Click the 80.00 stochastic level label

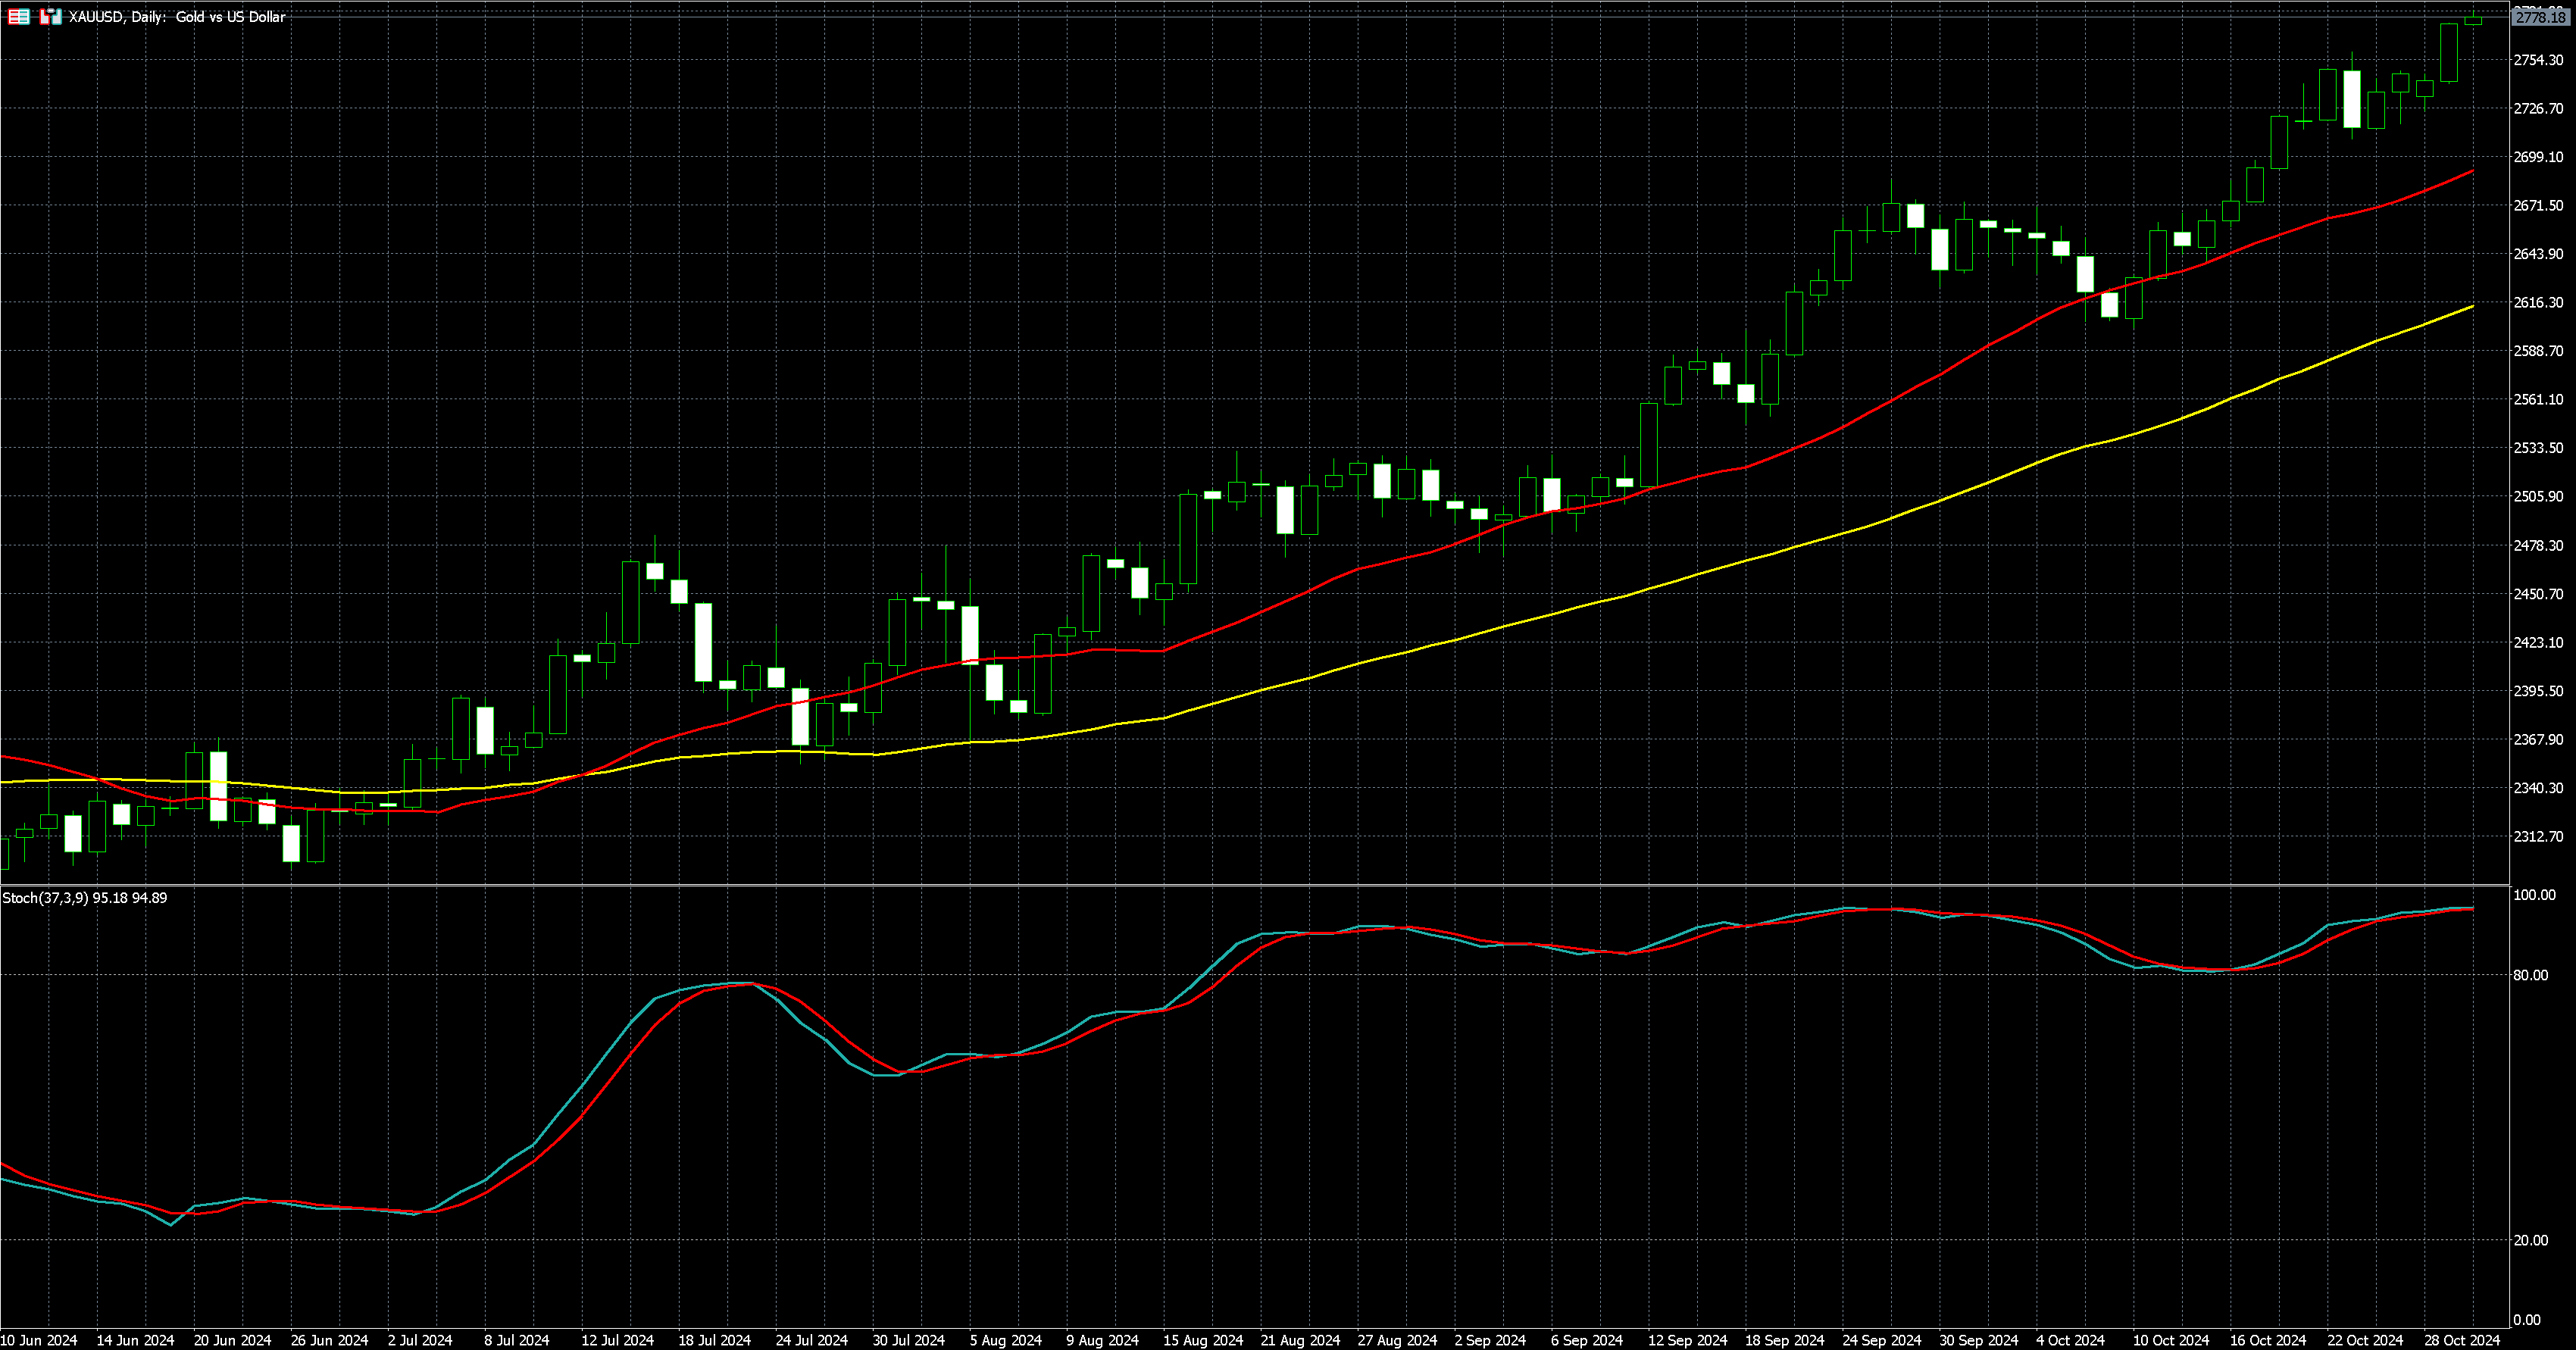coord(2530,975)
